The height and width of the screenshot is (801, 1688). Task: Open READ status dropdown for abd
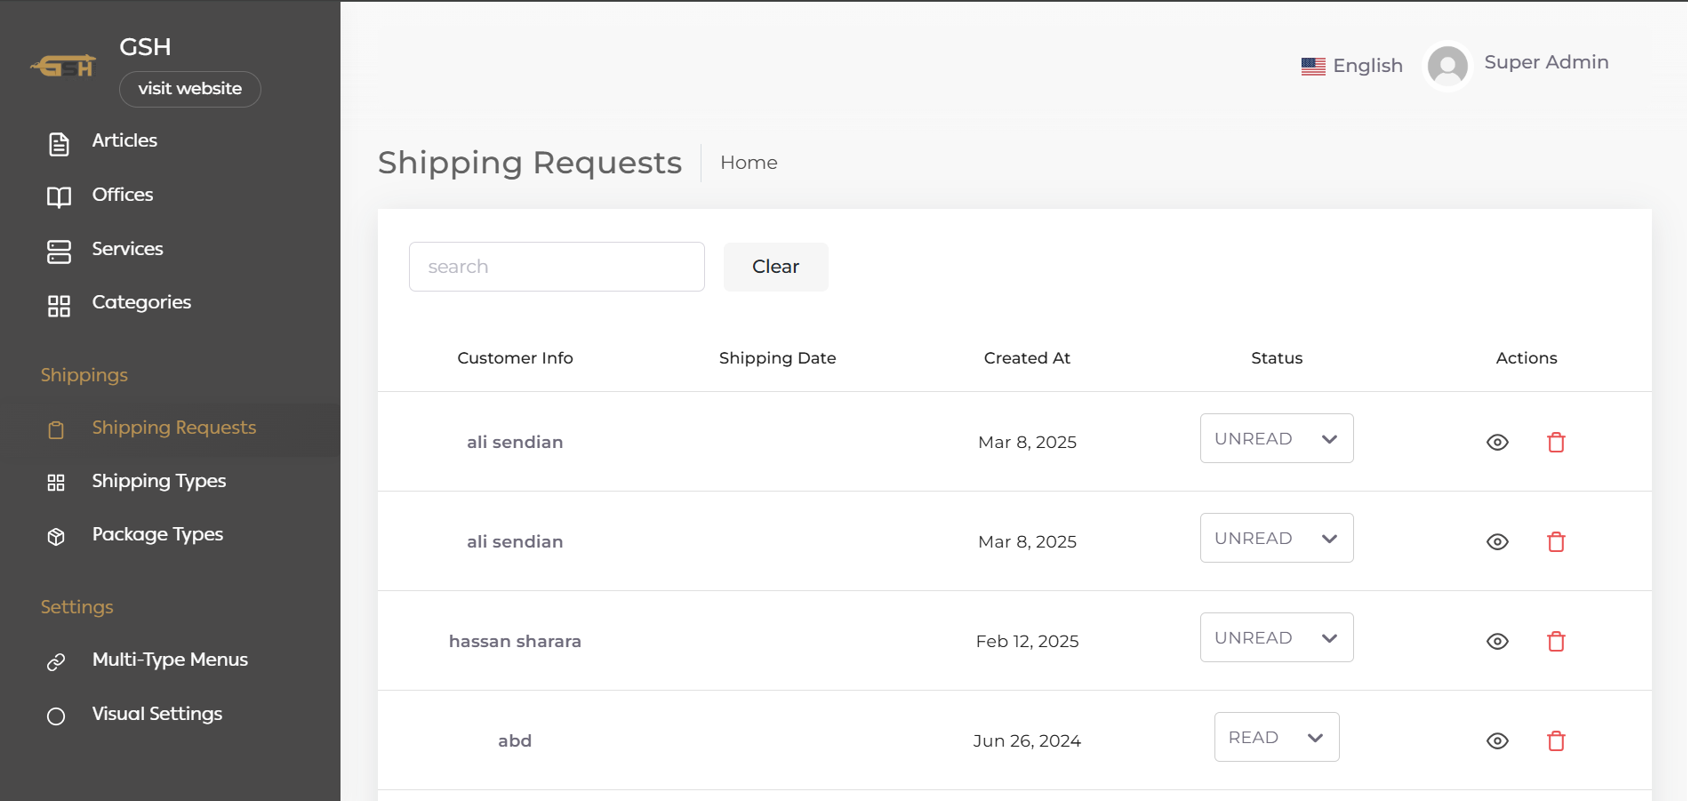point(1276,737)
